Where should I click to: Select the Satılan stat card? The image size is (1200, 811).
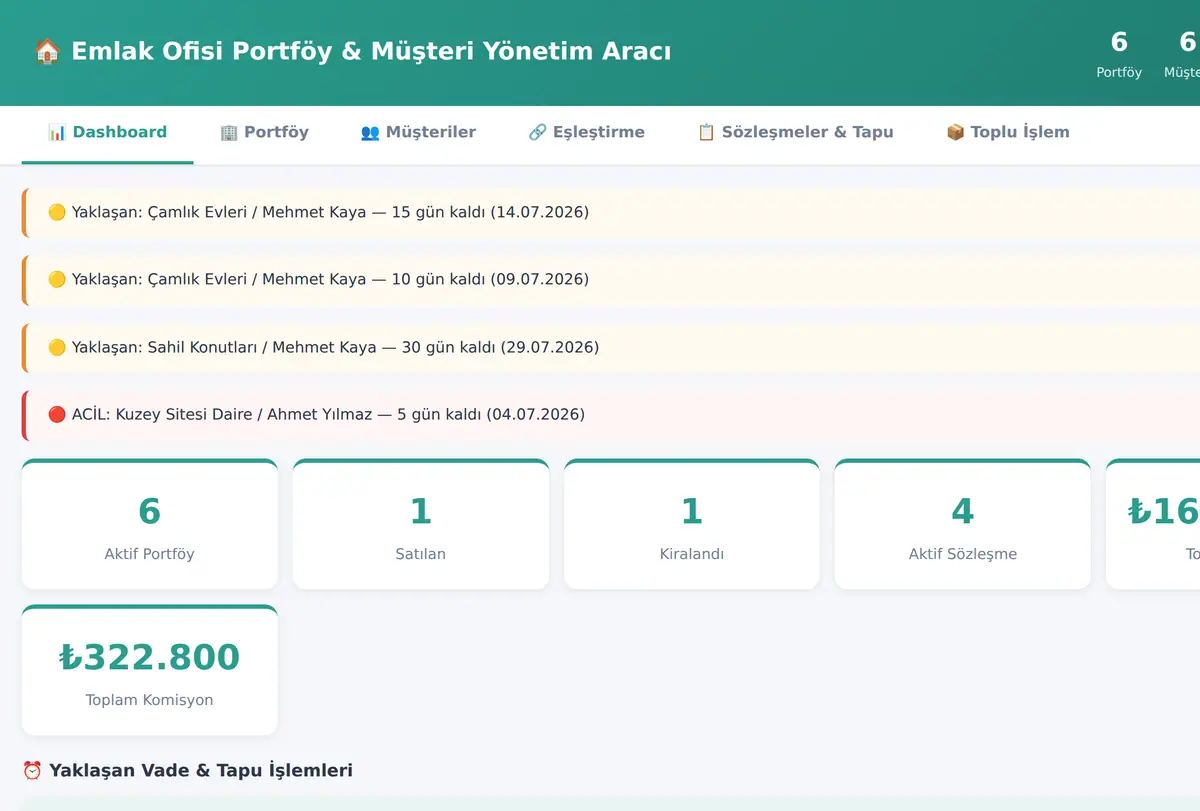point(420,524)
